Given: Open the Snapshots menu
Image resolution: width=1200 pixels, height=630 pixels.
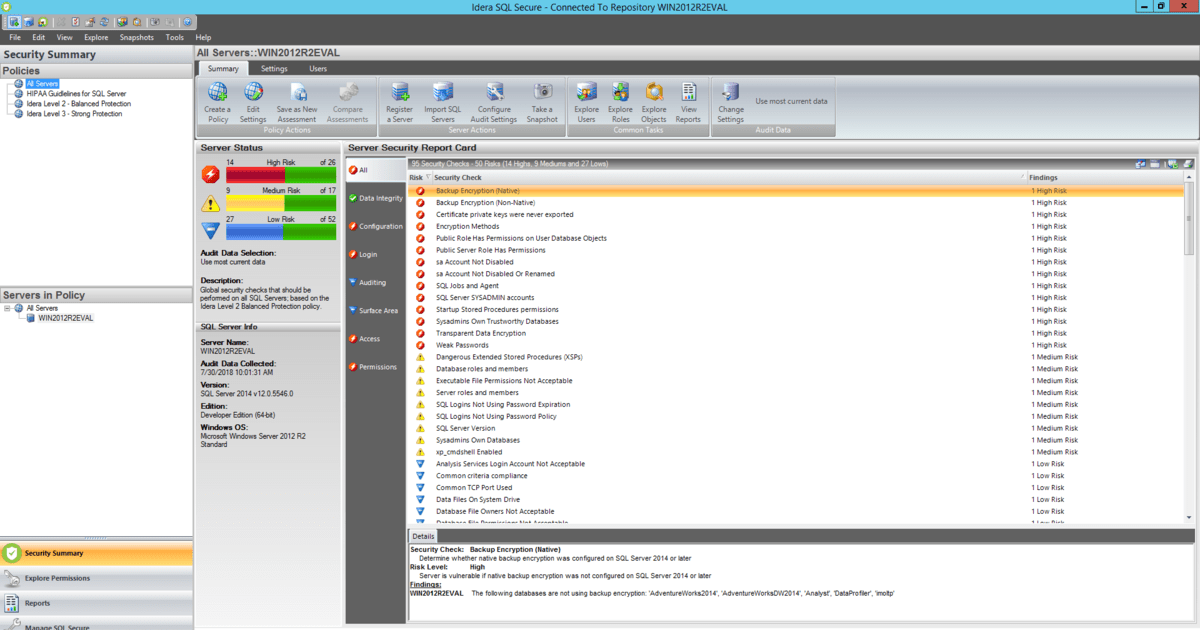Looking at the screenshot, I should tap(136, 36).
